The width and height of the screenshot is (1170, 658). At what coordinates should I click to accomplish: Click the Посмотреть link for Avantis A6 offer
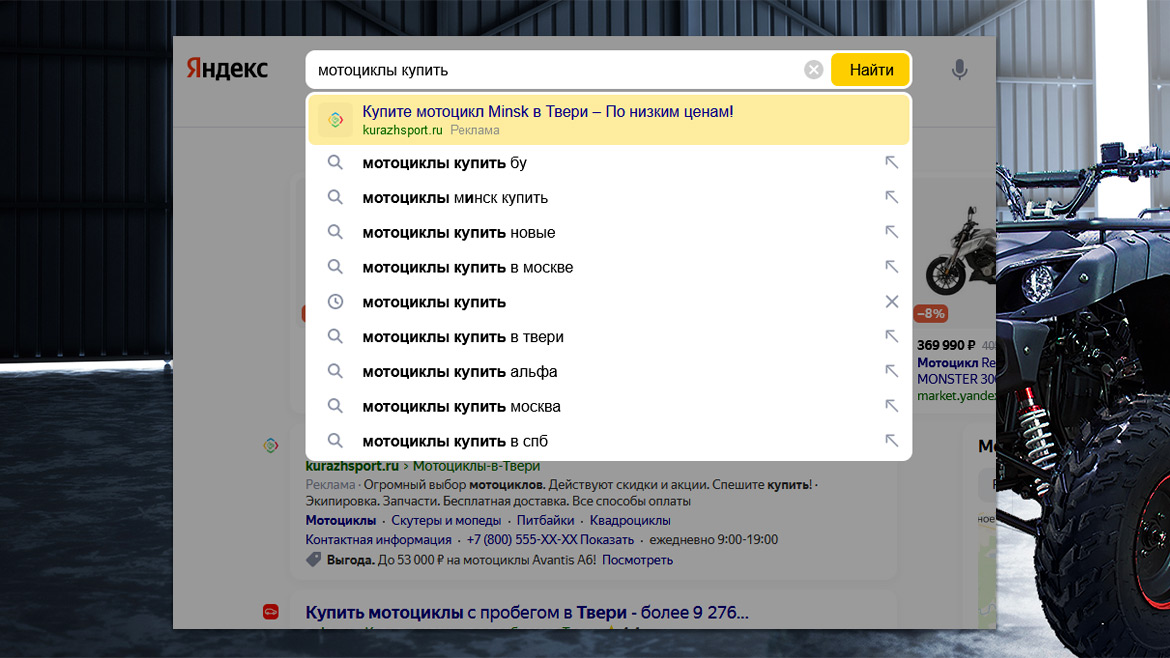(637, 560)
